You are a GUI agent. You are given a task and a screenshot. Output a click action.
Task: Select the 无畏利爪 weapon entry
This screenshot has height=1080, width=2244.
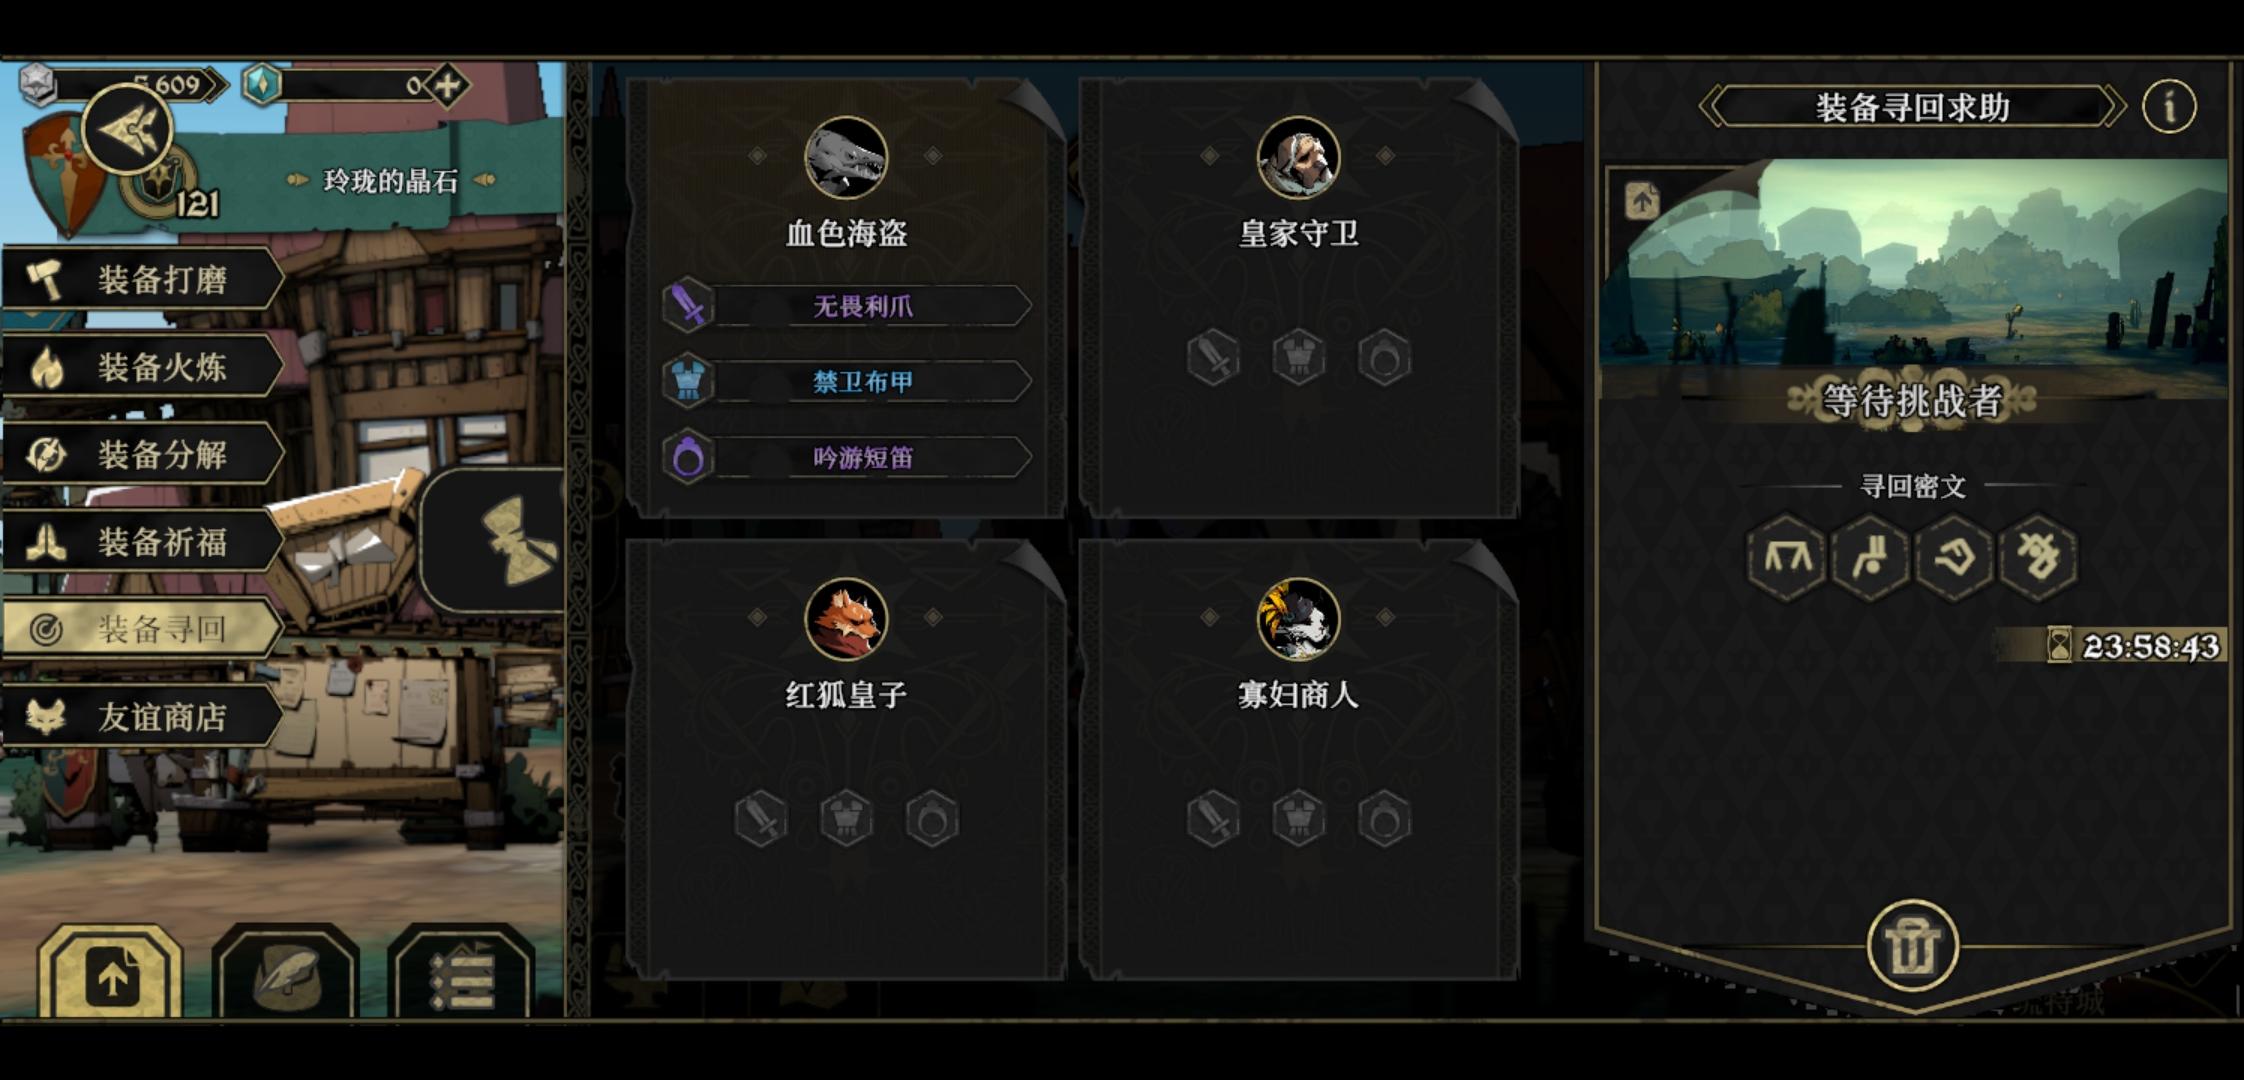[x=846, y=306]
